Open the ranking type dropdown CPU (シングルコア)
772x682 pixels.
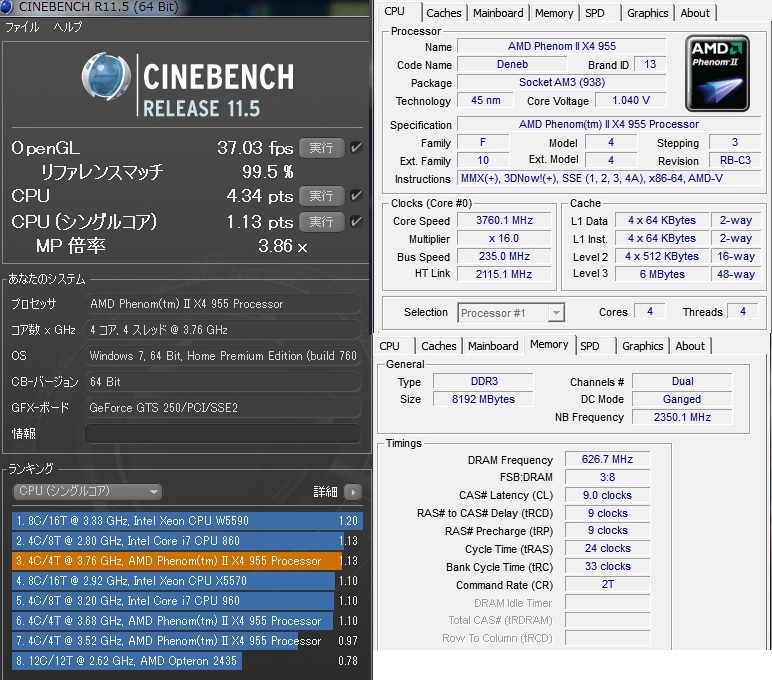(87, 491)
